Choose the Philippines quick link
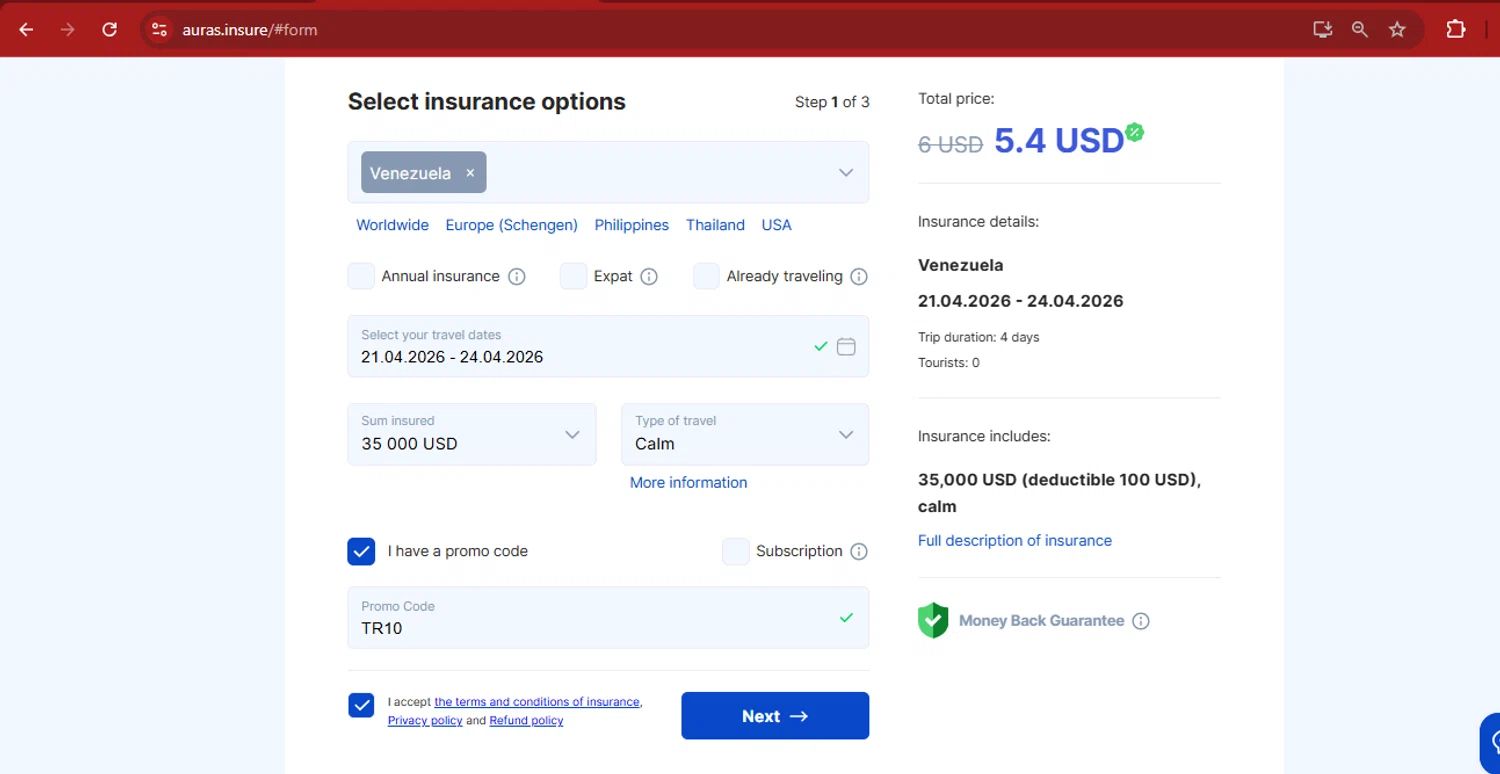 pyautogui.click(x=631, y=225)
